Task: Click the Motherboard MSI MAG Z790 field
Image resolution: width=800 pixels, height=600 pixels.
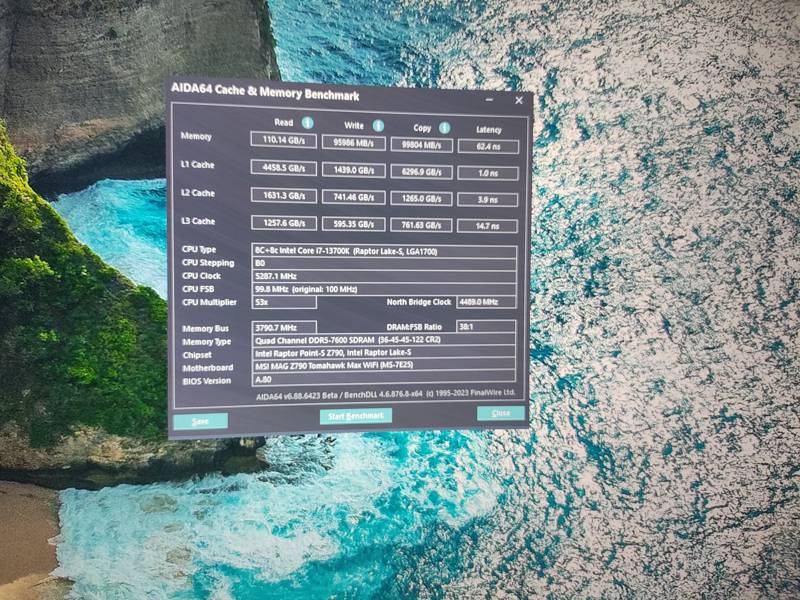Action: click(x=384, y=365)
